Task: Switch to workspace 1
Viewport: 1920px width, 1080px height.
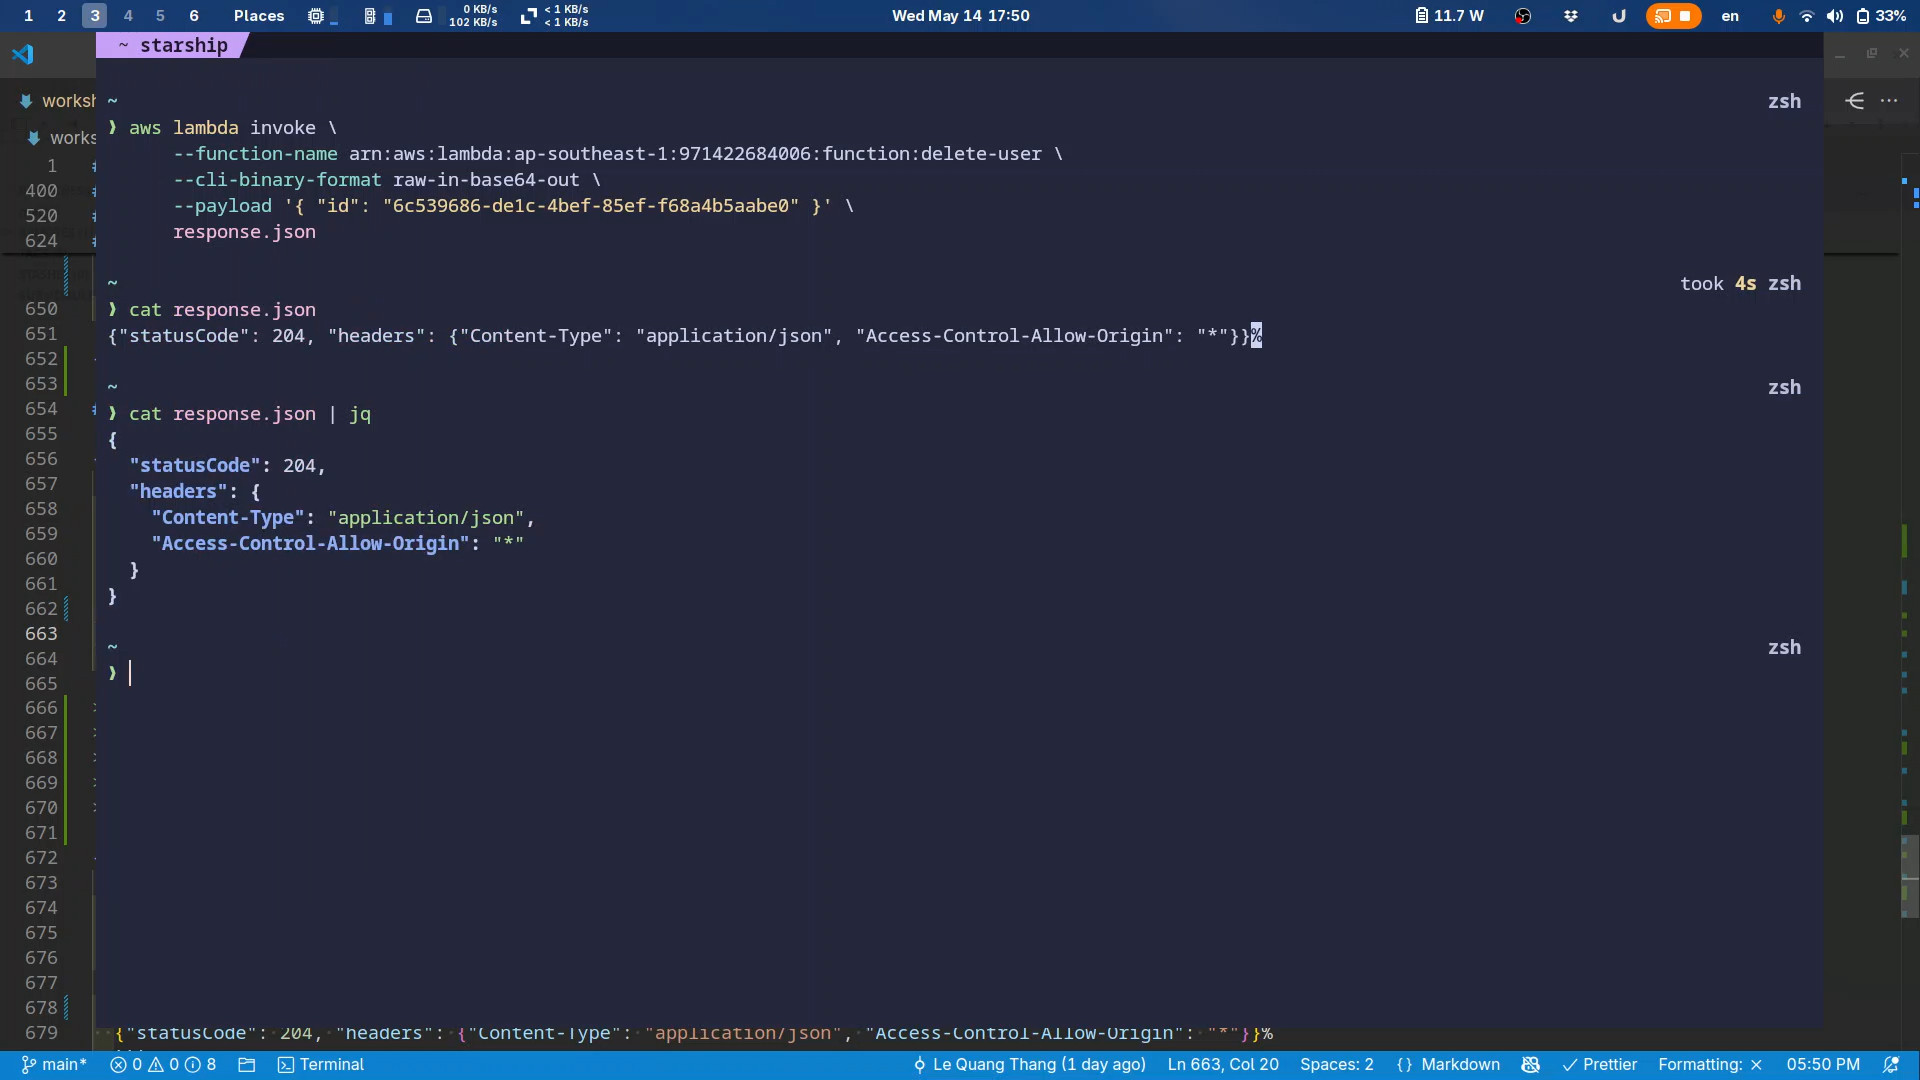Action: tap(28, 16)
